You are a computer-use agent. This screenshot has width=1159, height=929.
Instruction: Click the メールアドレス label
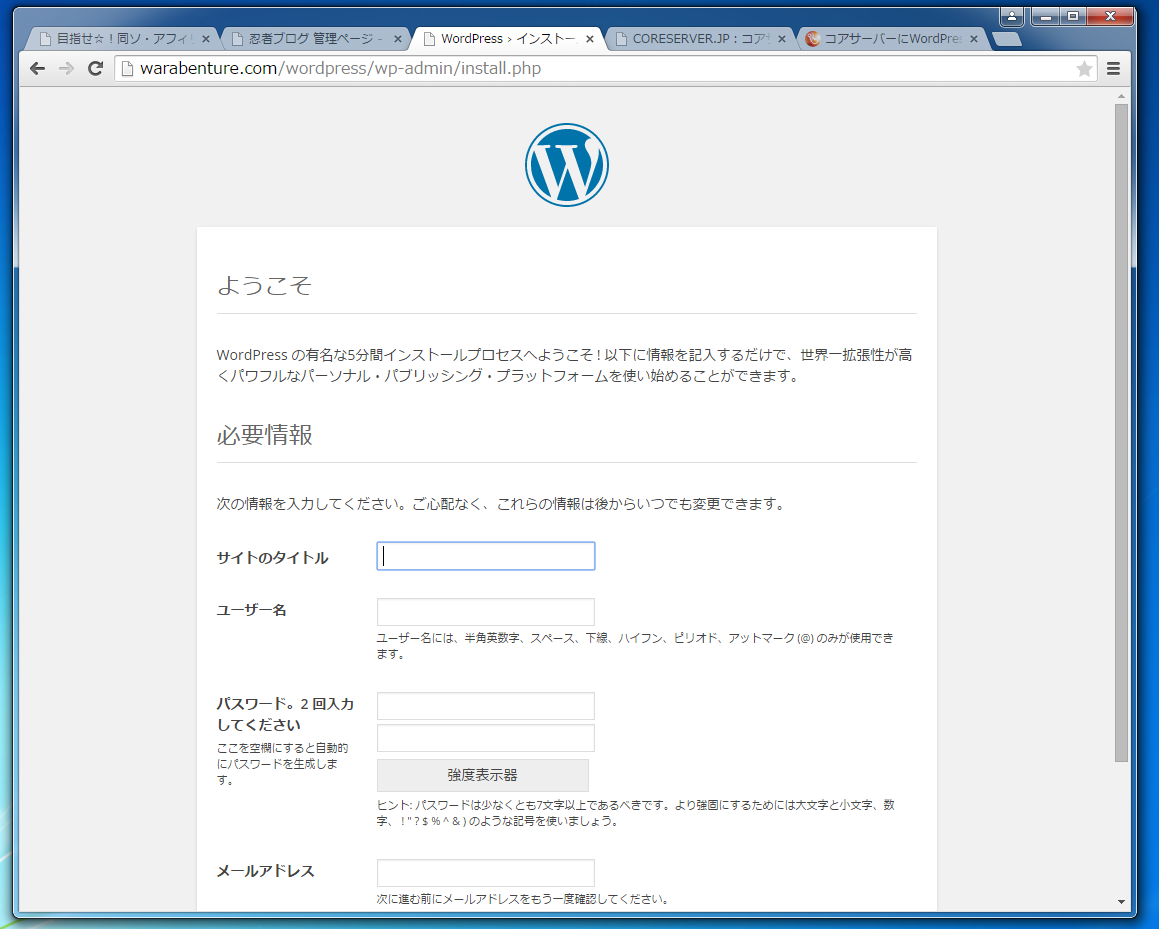click(265, 871)
